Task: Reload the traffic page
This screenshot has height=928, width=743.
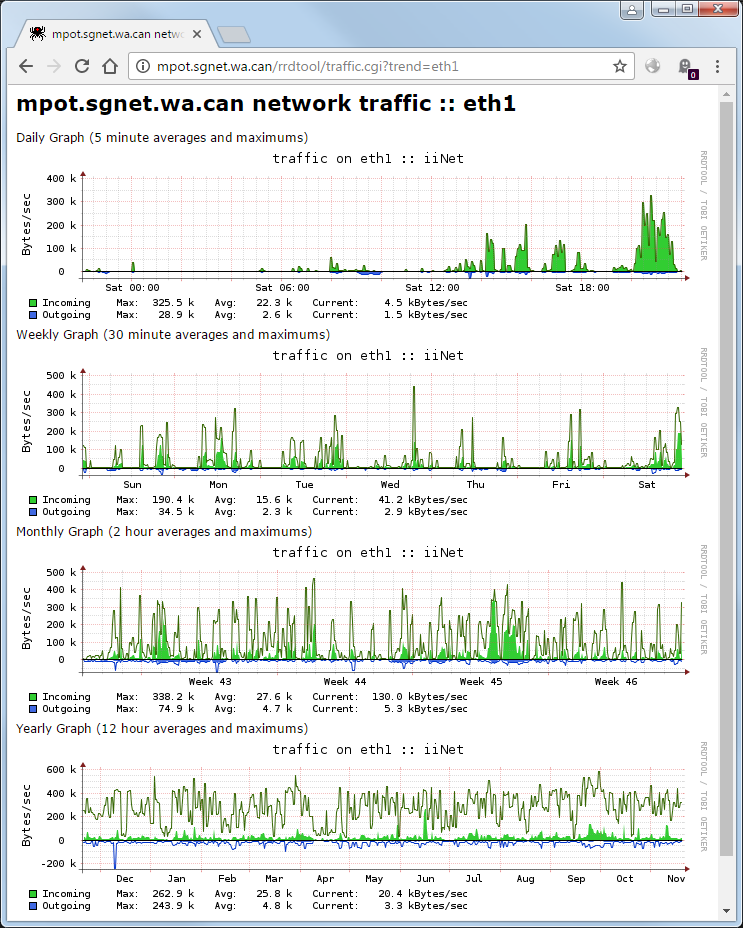Action: click(82, 66)
